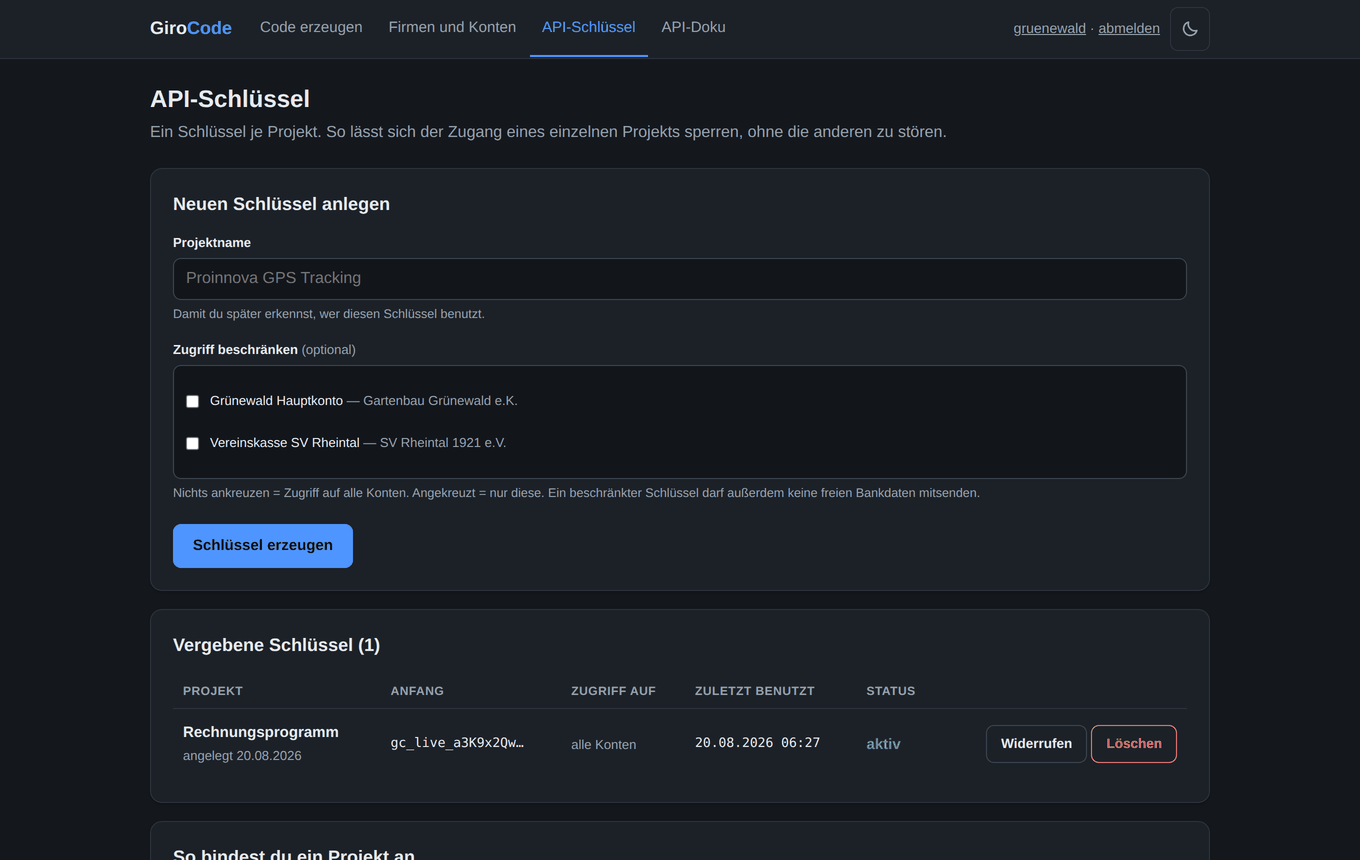Click the STATUS column header

[x=891, y=691]
